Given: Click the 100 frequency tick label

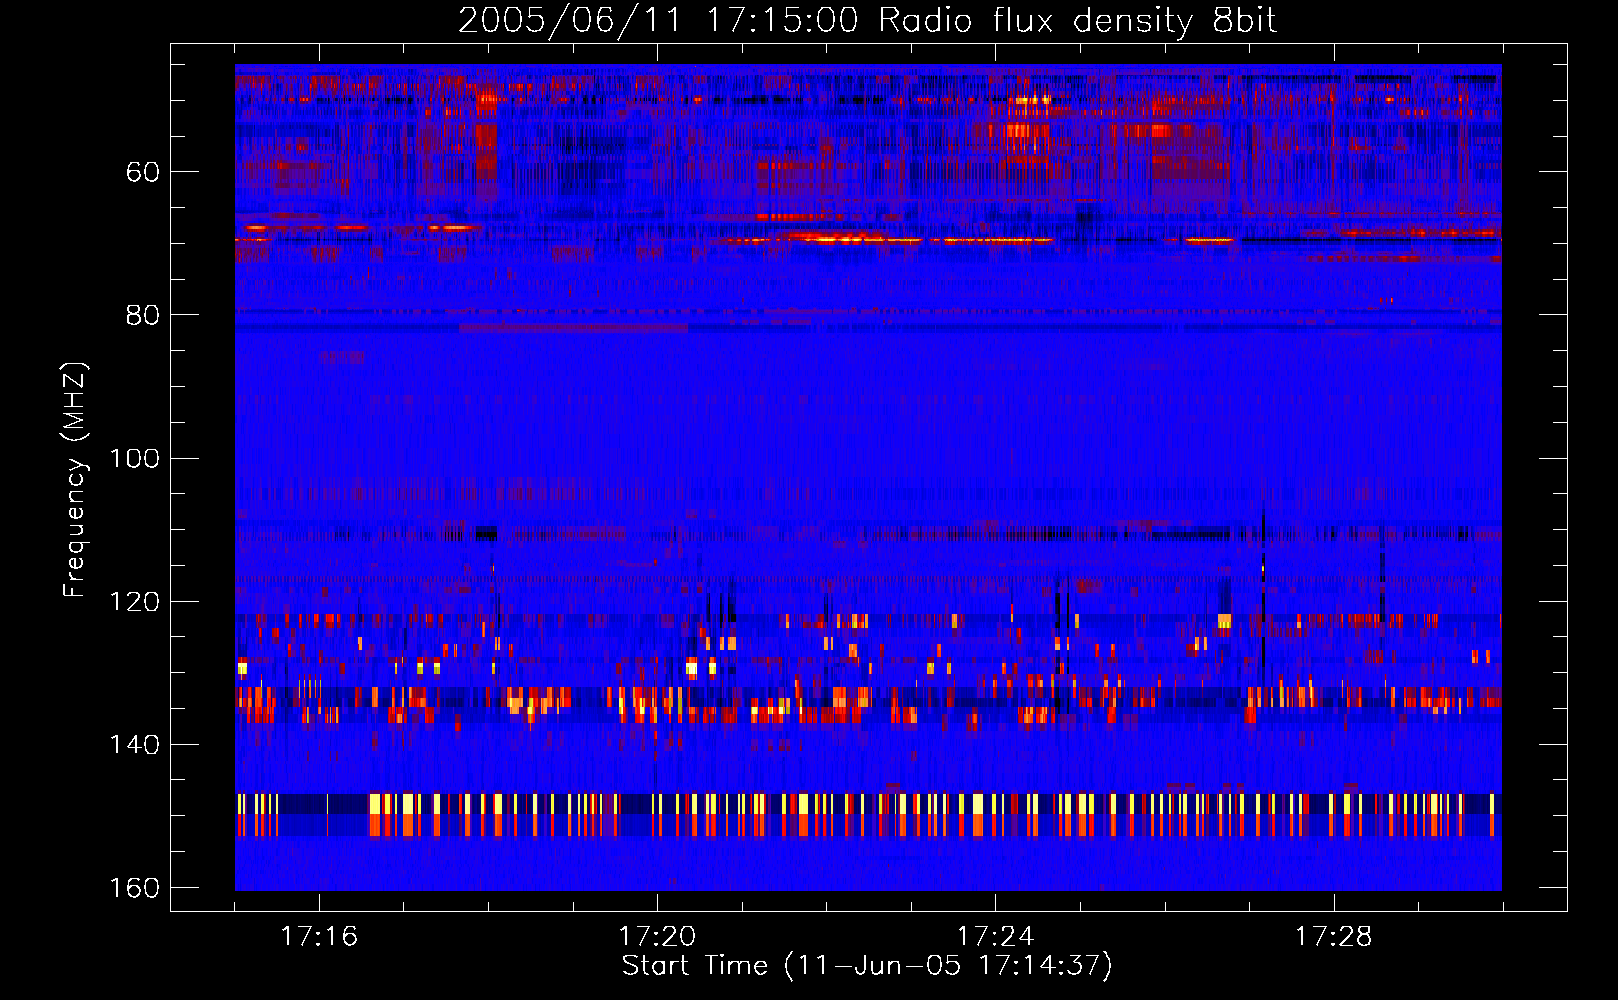Looking at the screenshot, I should 134,459.
